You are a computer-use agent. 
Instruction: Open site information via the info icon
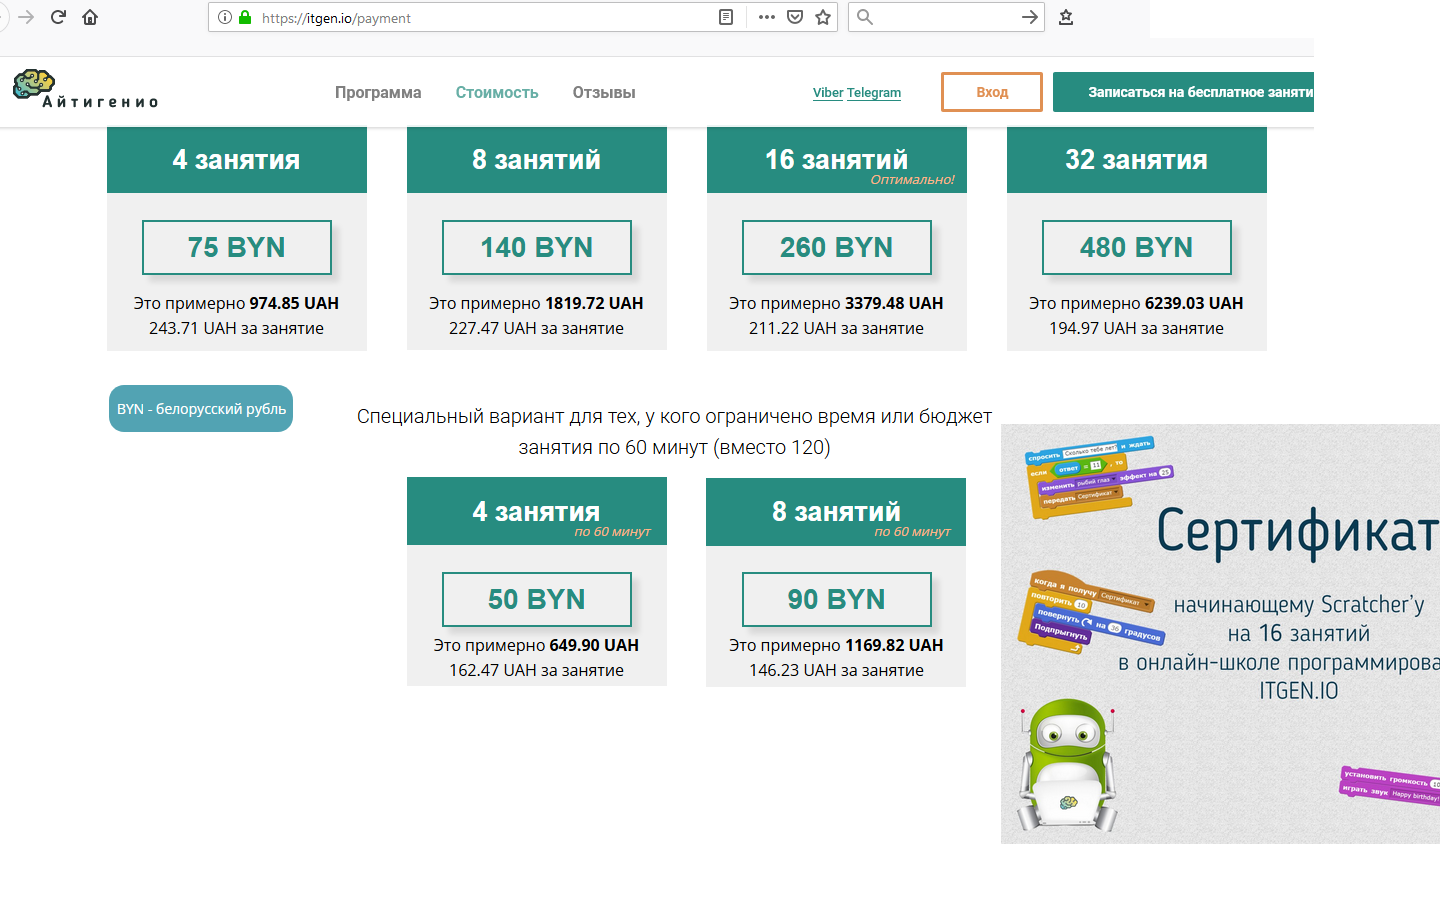(225, 17)
